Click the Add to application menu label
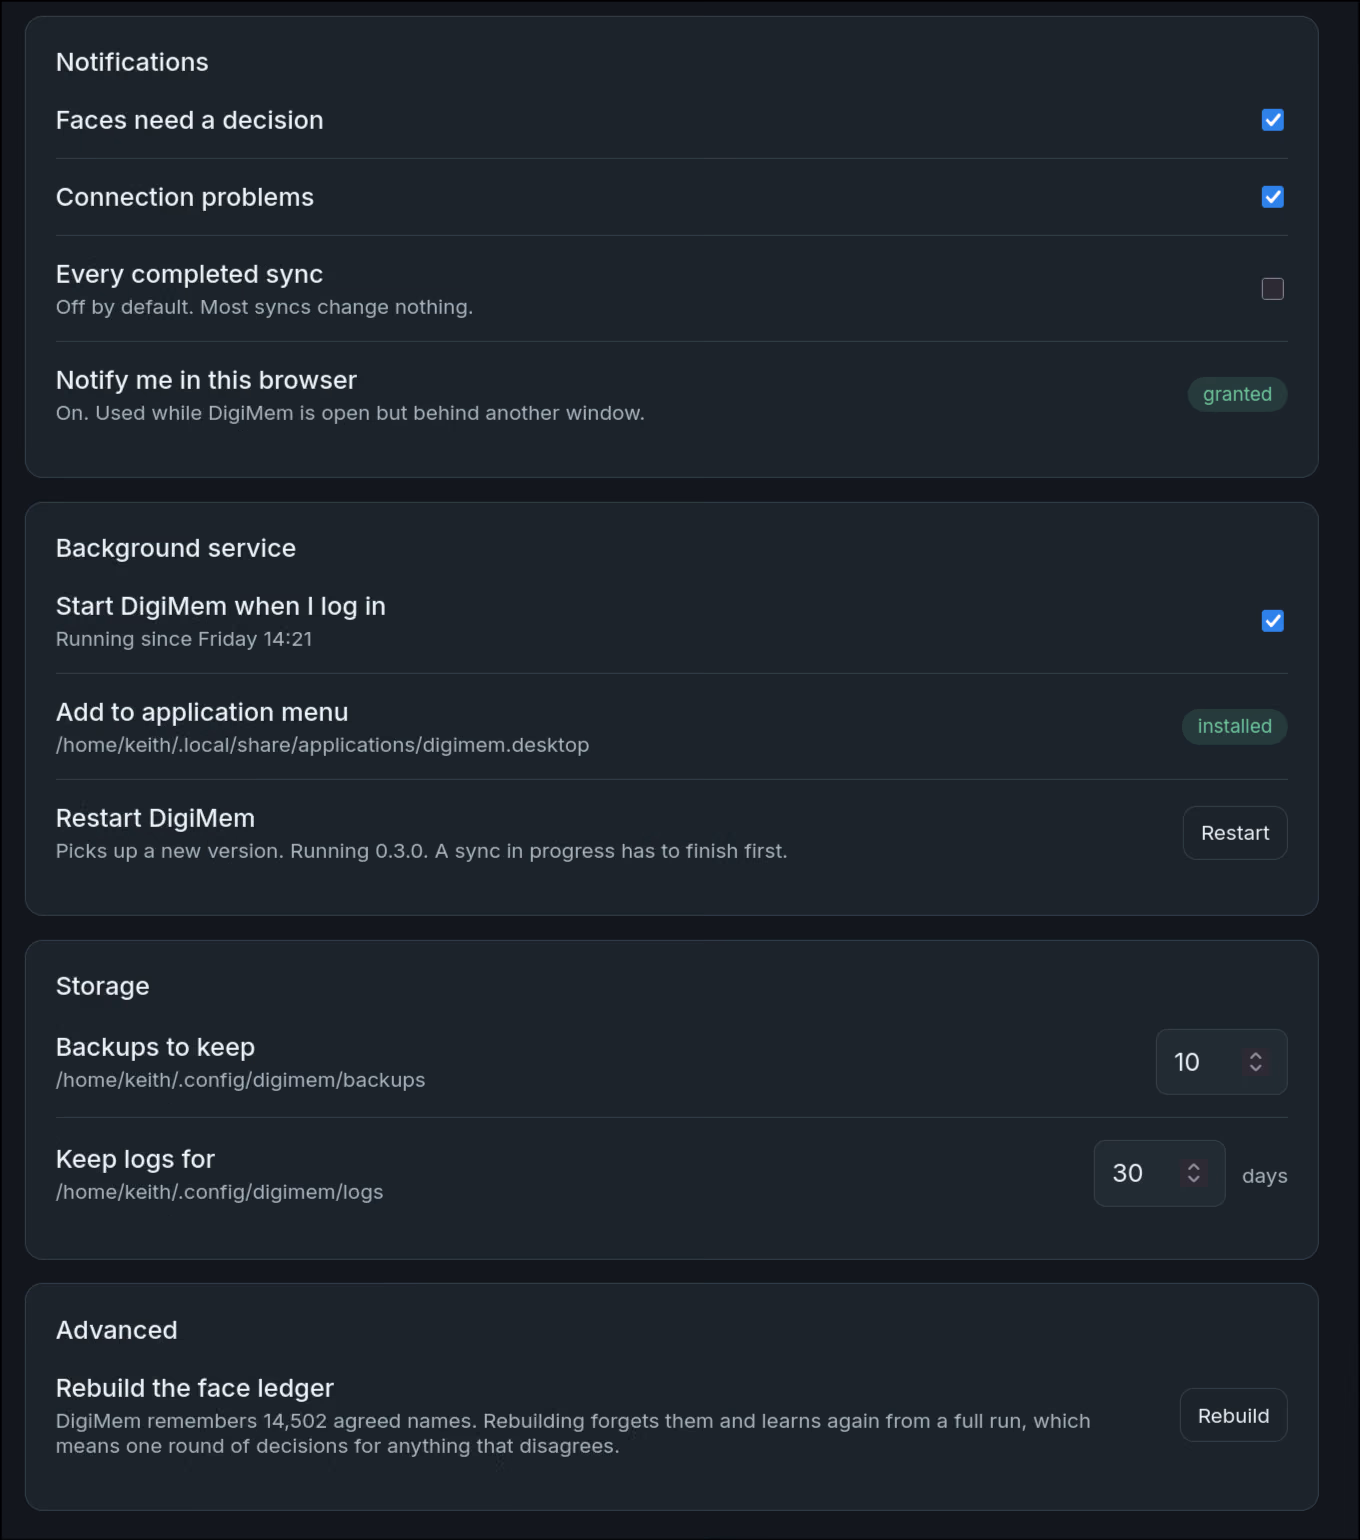The image size is (1360, 1540). tap(202, 712)
